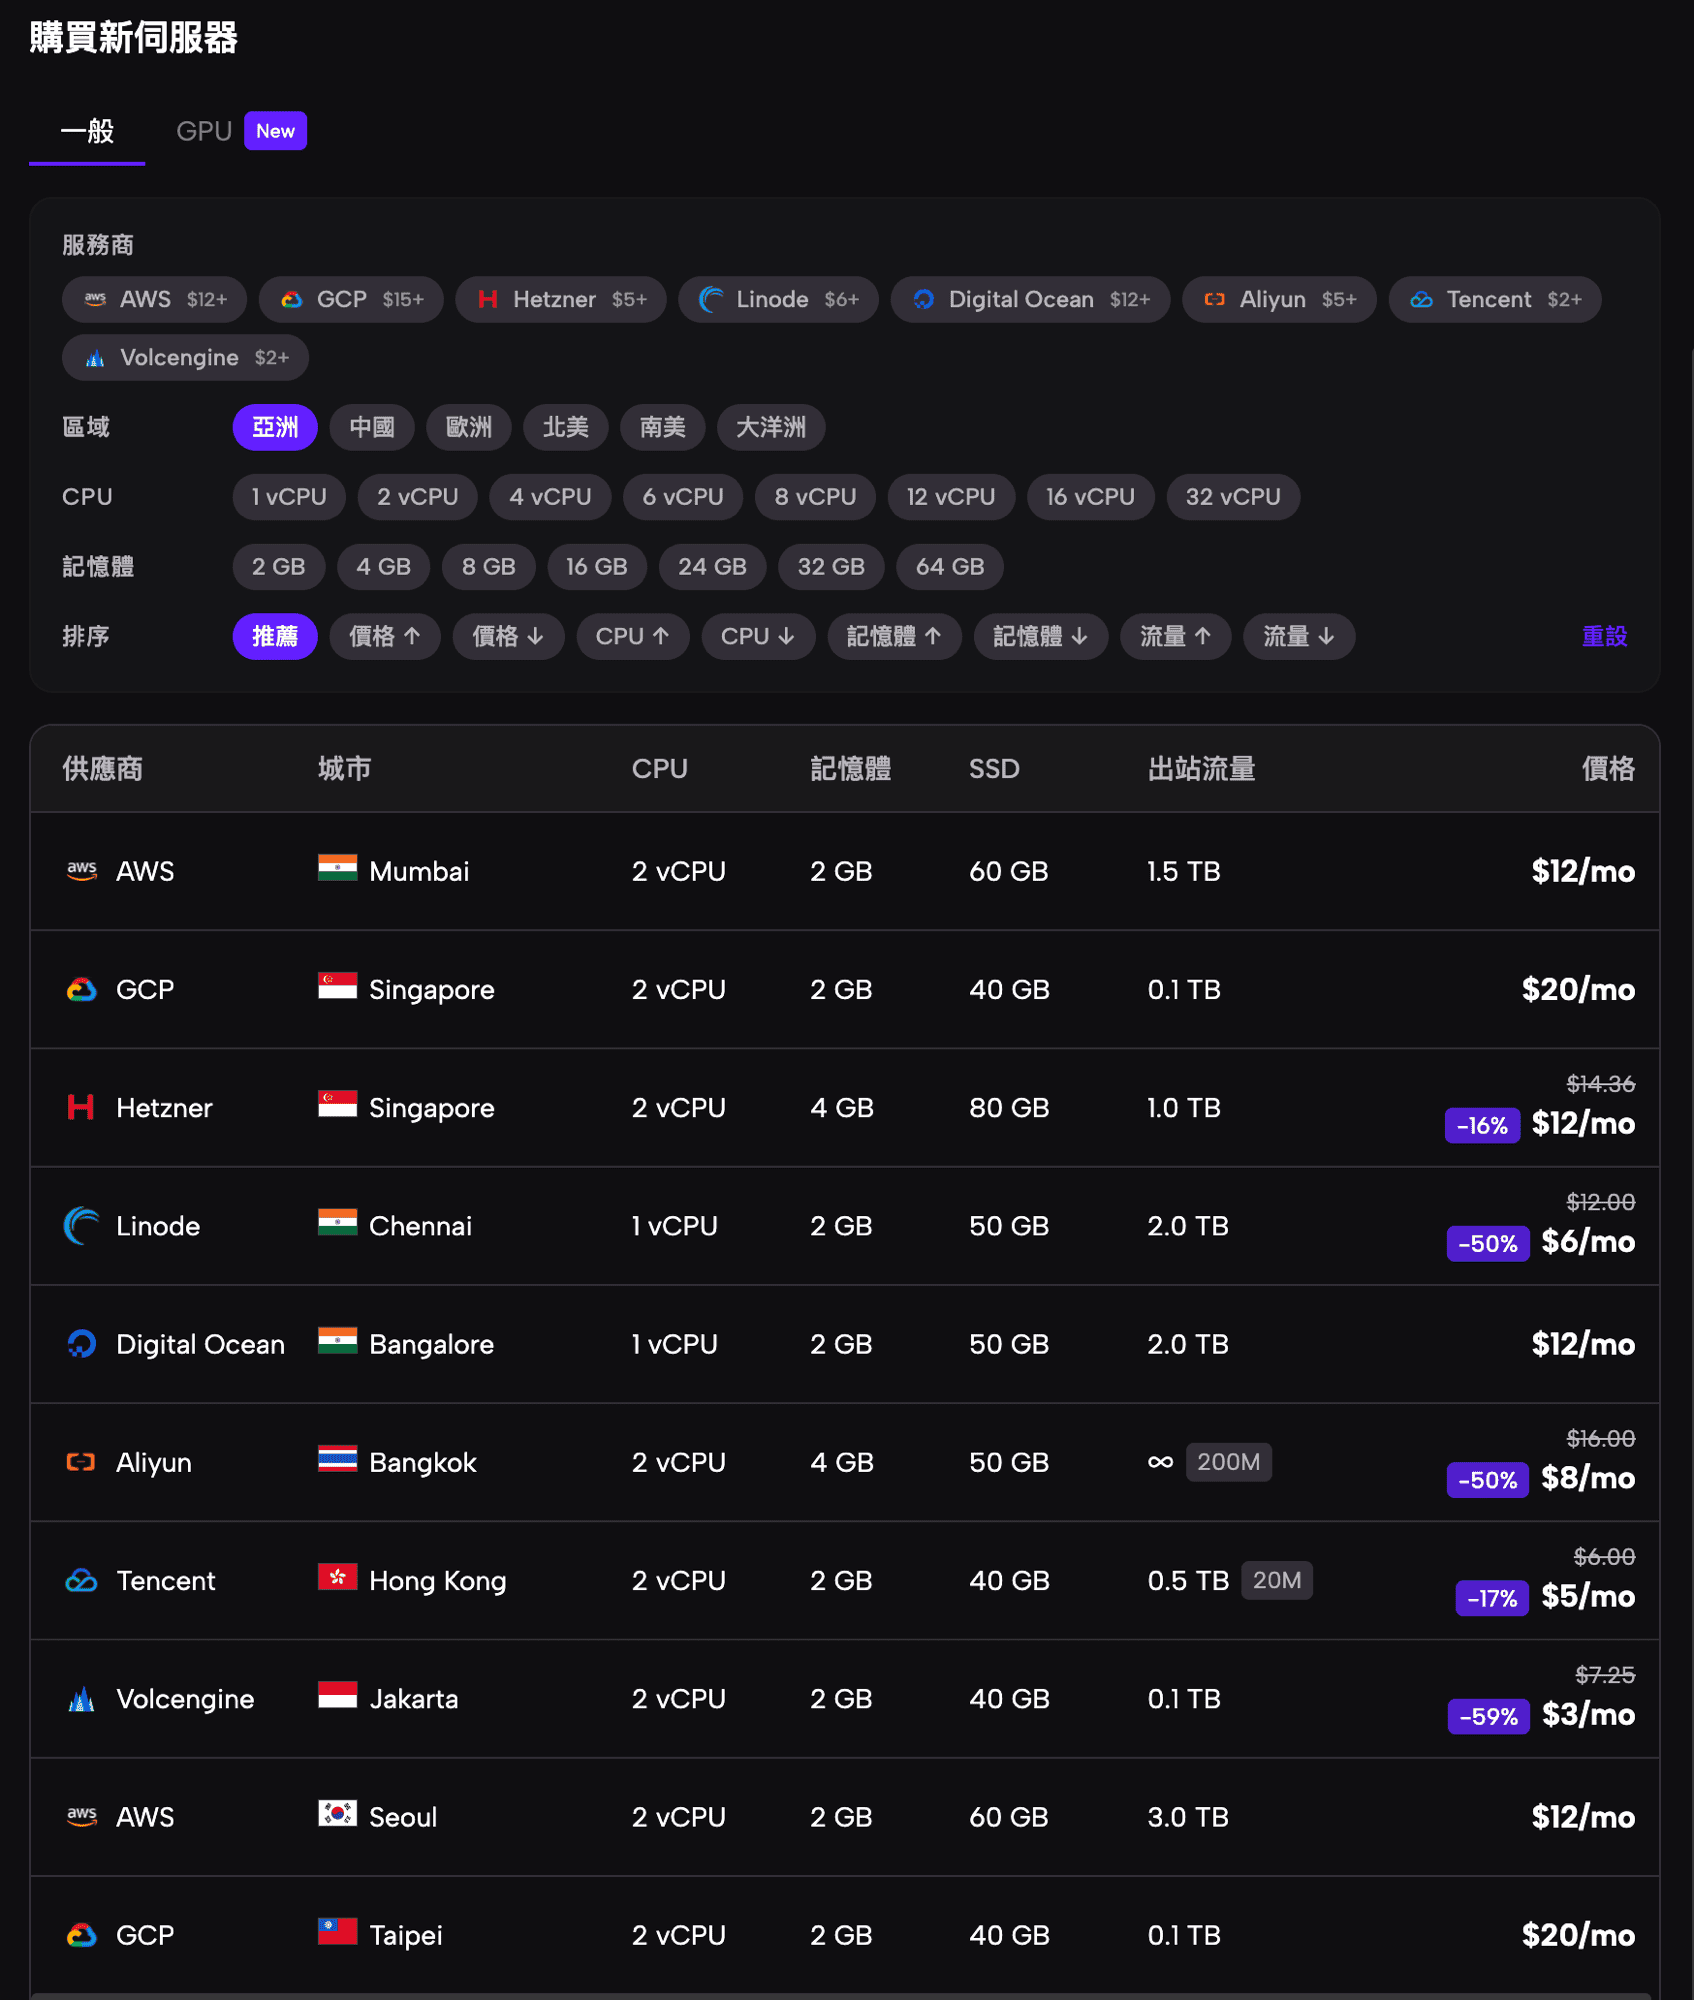Filter by Digital Ocean provider chip
1694x2000 pixels.
(x=1030, y=300)
